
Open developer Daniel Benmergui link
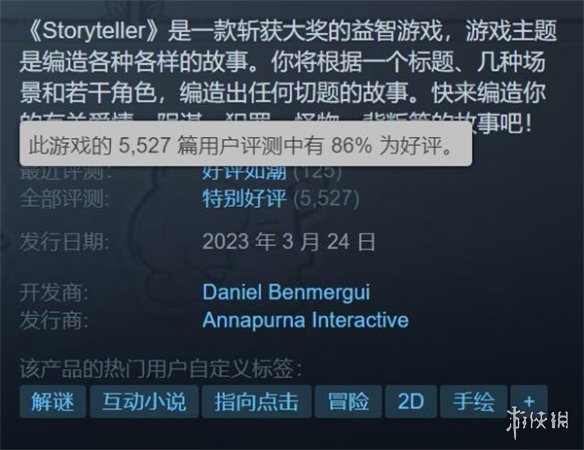[x=286, y=292]
